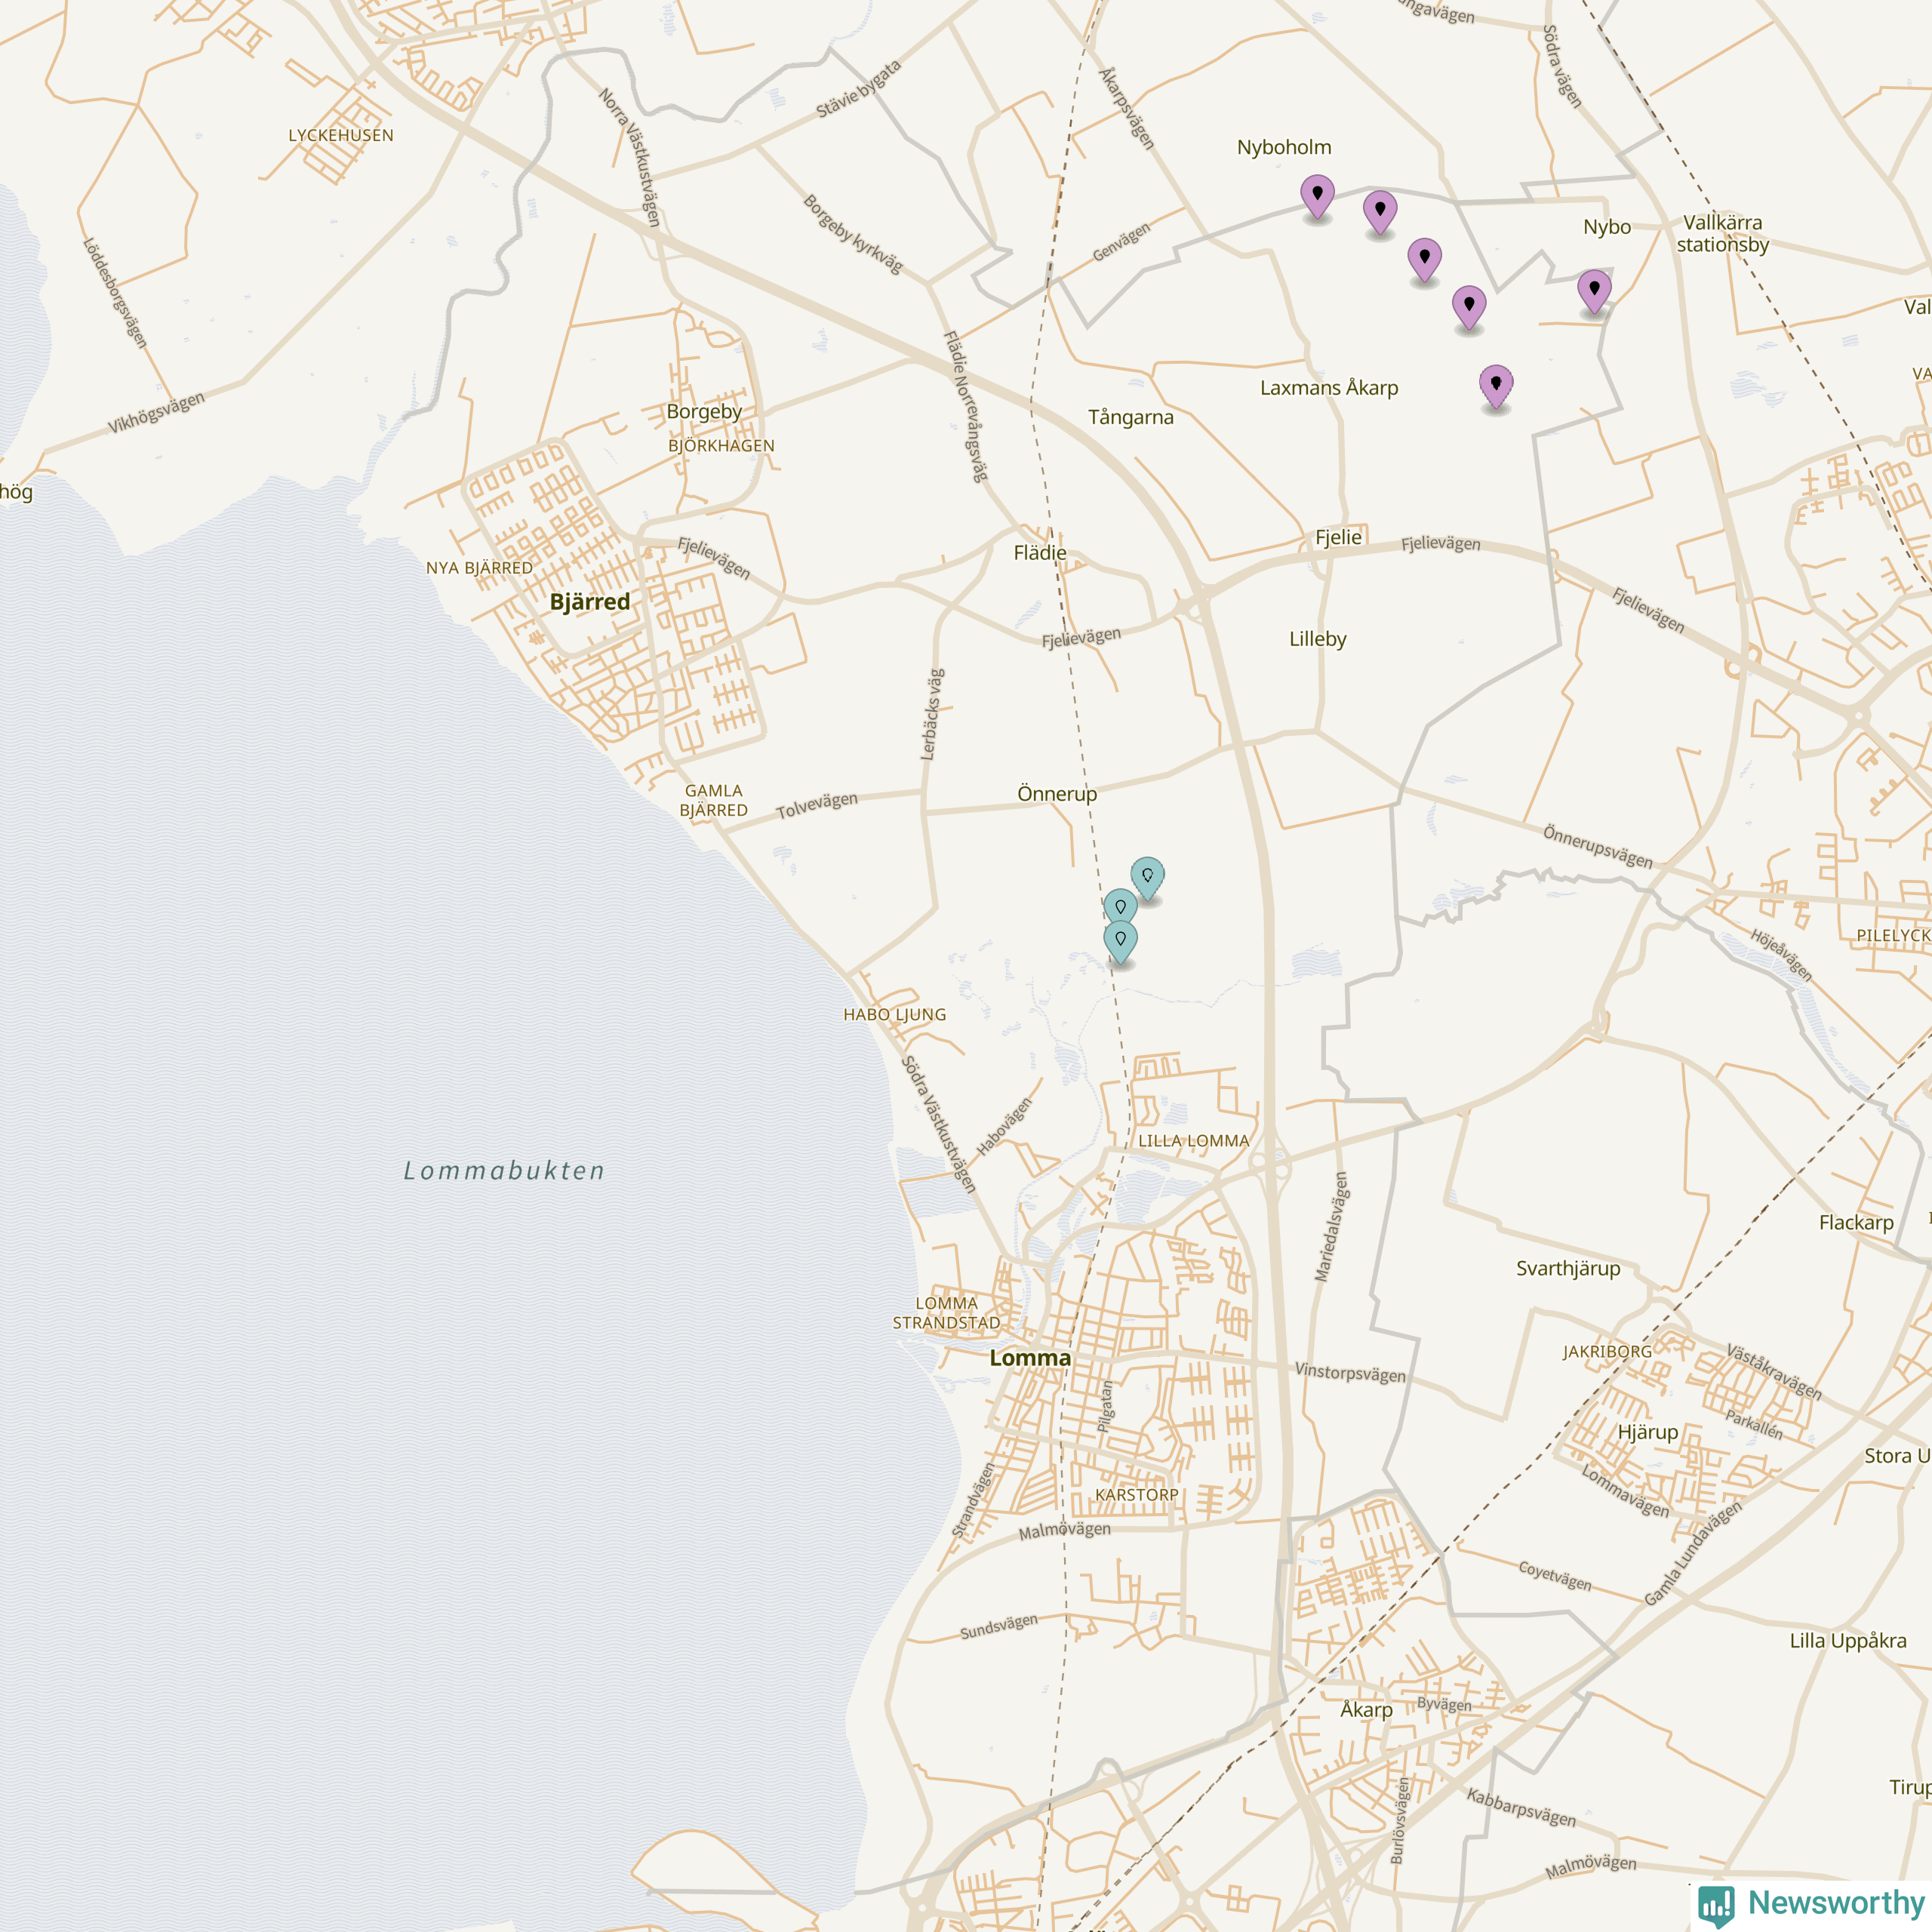Click the Tångarna place label
Screen dimensions: 1932x1932
point(1131,417)
